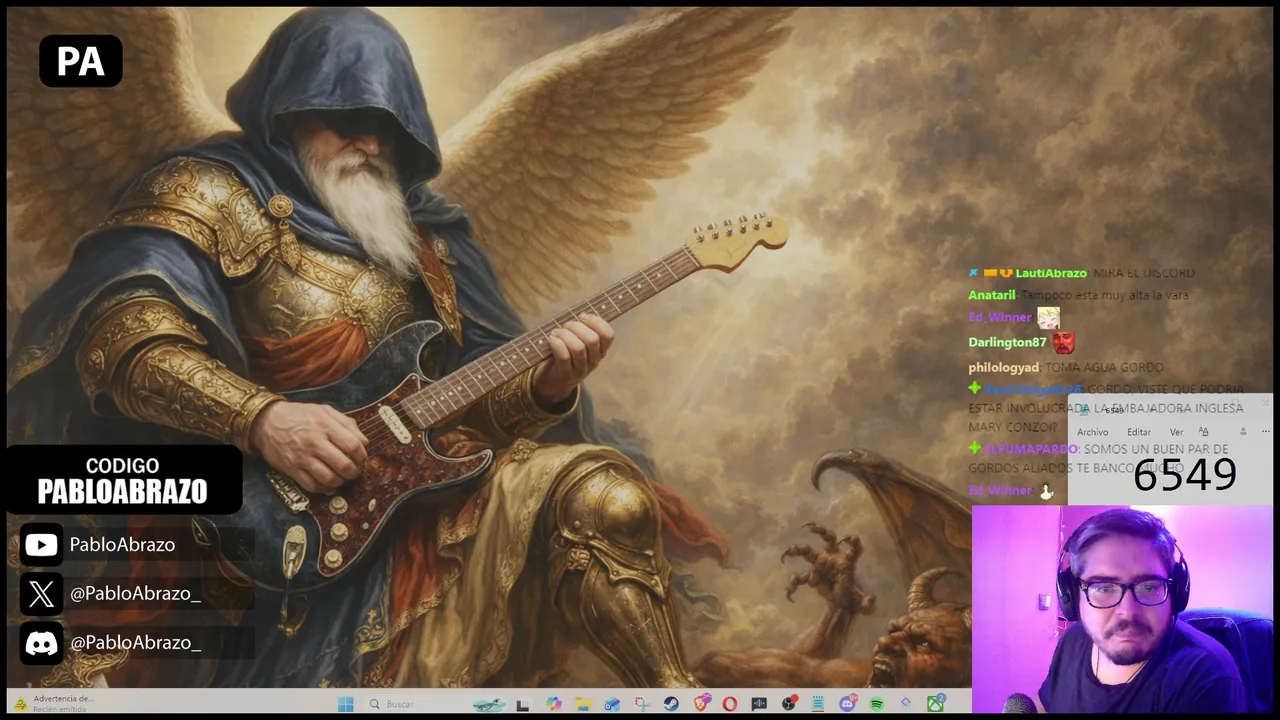Click the 6549 text in Notepad
This screenshot has height=720, width=1280.
click(1185, 474)
